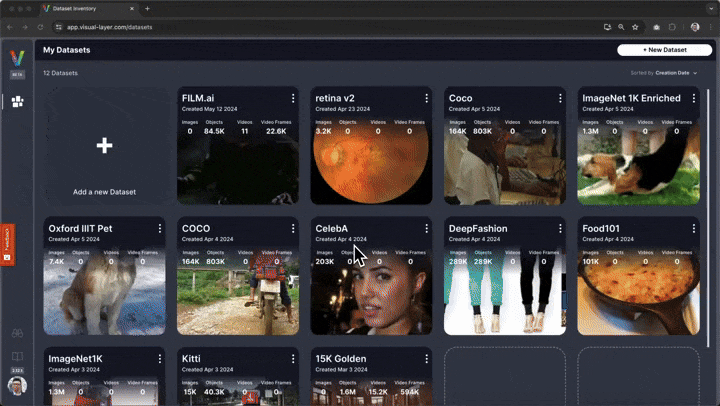
Task: Click the COCO dataset title
Action: [x=196, y=228]
